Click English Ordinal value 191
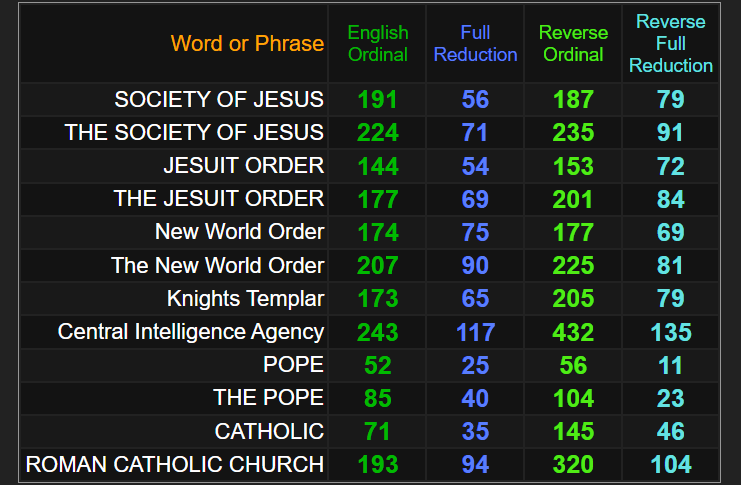 [377, 99]
